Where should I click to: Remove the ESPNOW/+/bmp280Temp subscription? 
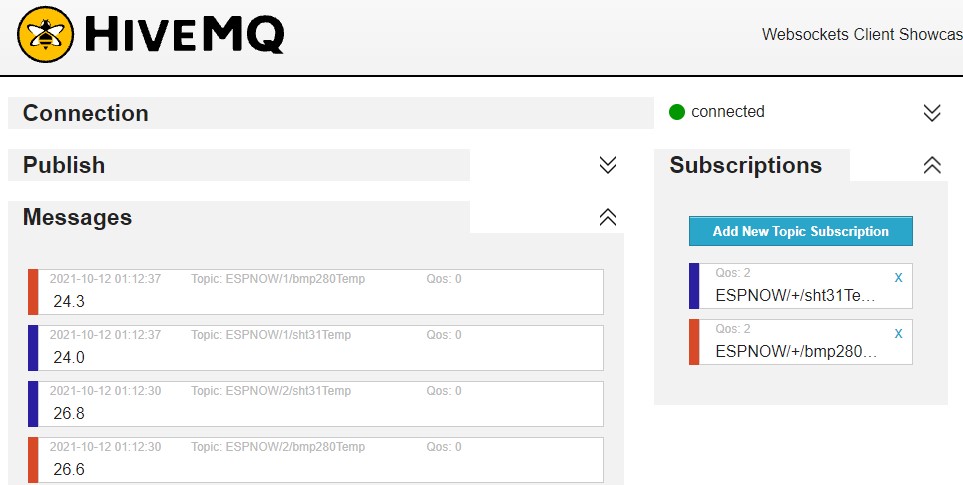tap(898, 333)
